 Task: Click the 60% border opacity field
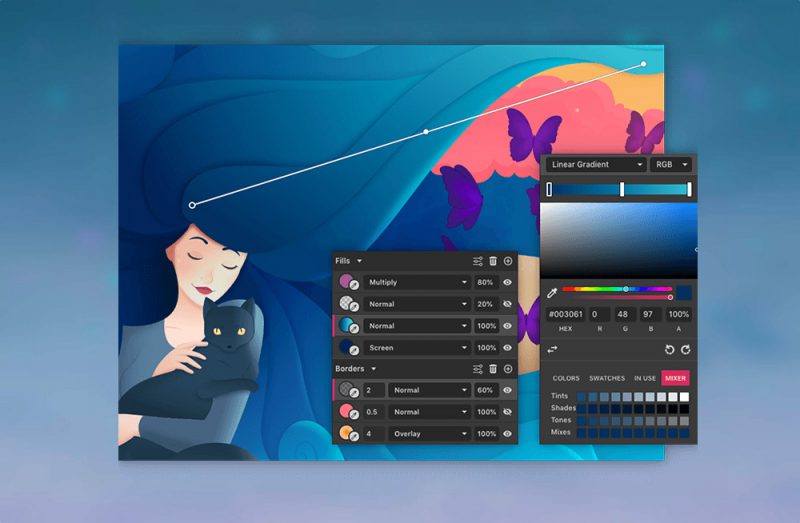click(485, 390)
